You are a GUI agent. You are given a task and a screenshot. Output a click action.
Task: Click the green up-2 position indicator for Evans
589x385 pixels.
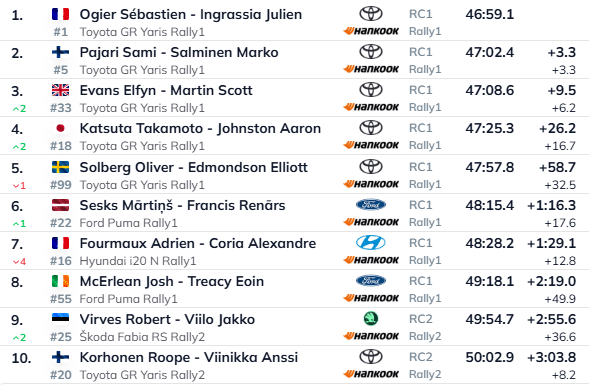click(19, 109)
